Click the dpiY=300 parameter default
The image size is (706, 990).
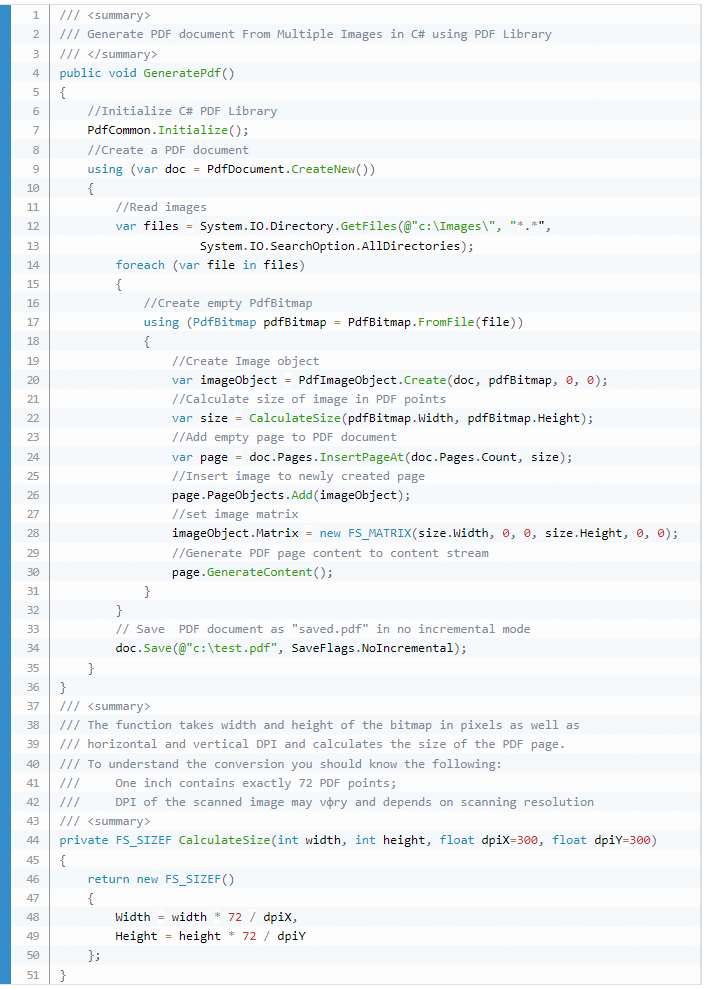622,840
